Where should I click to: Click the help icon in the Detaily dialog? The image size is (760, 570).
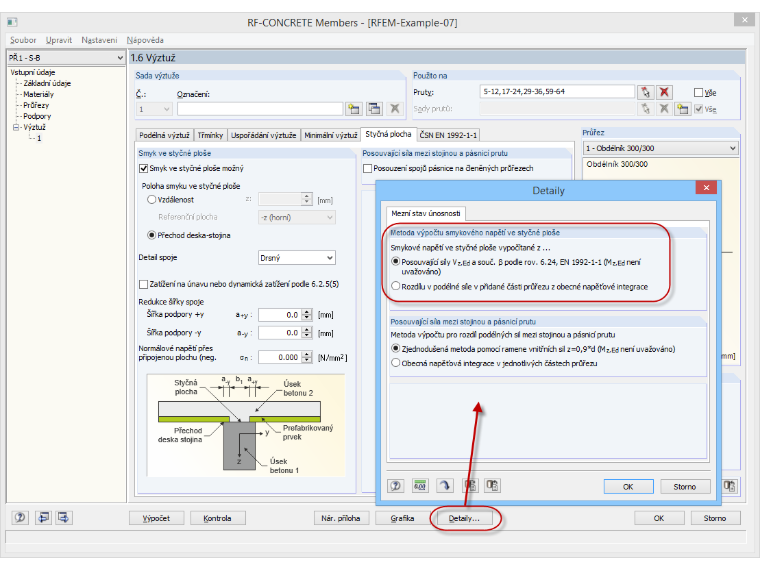396,485
